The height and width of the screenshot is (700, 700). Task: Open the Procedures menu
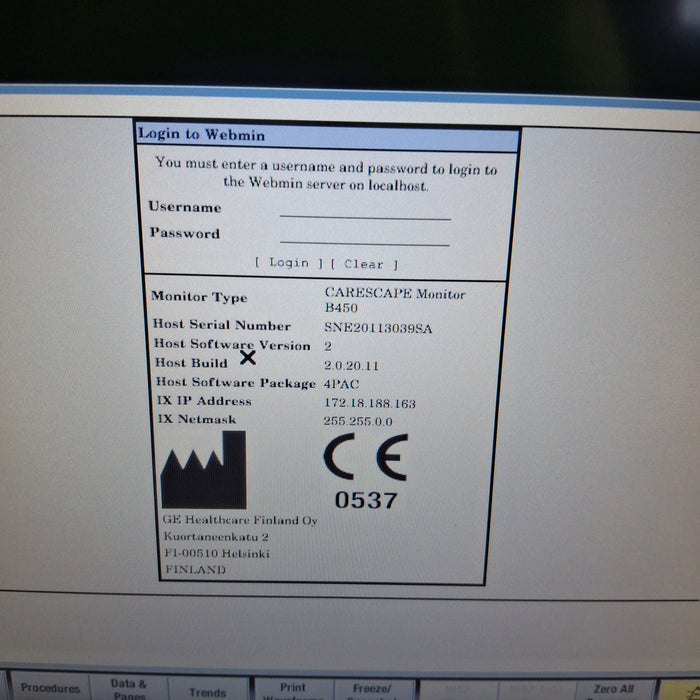(50, 688)
